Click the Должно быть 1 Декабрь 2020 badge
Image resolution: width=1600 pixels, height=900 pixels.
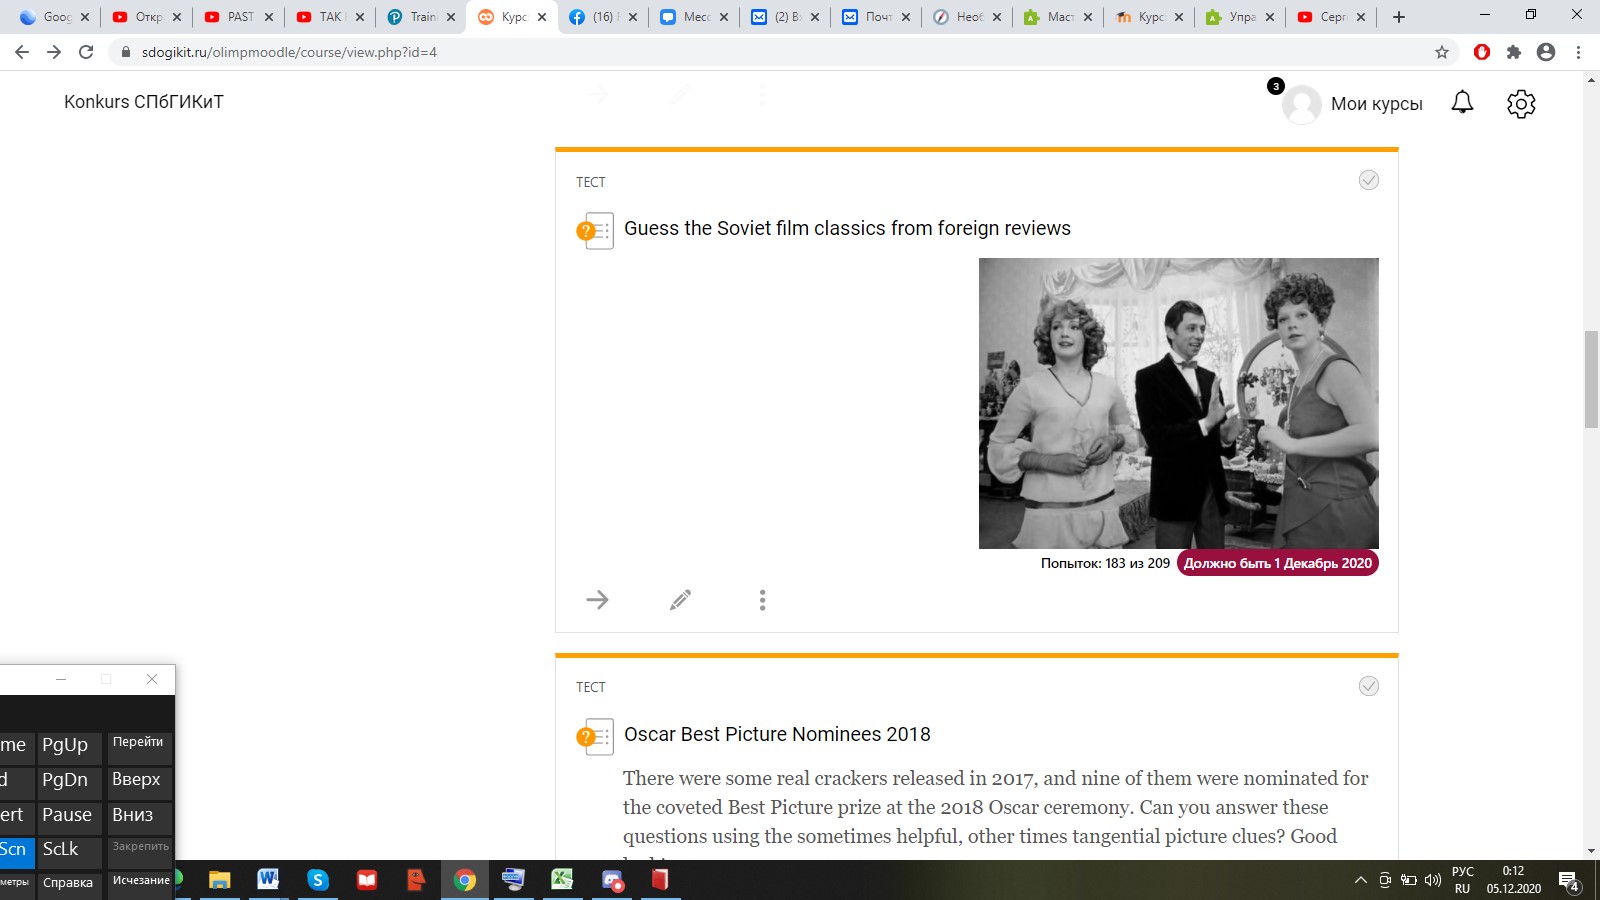[1277, 563]
